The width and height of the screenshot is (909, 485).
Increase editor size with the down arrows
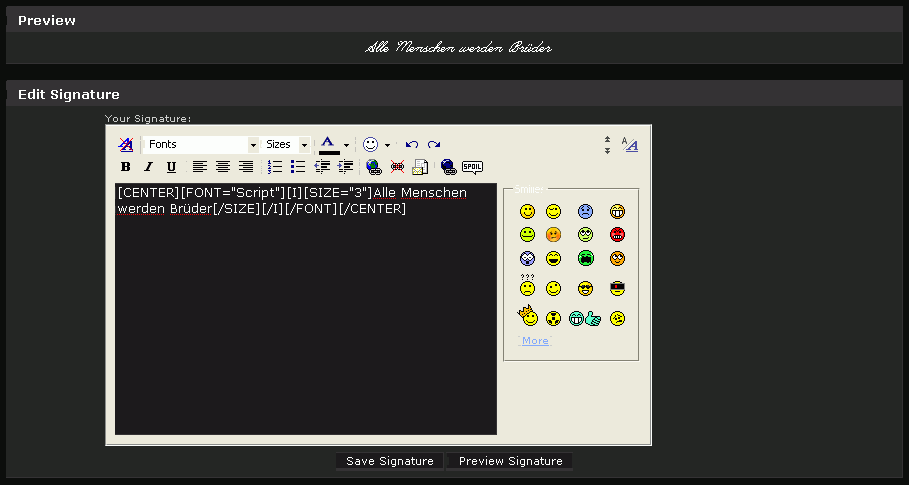[607, 150]
